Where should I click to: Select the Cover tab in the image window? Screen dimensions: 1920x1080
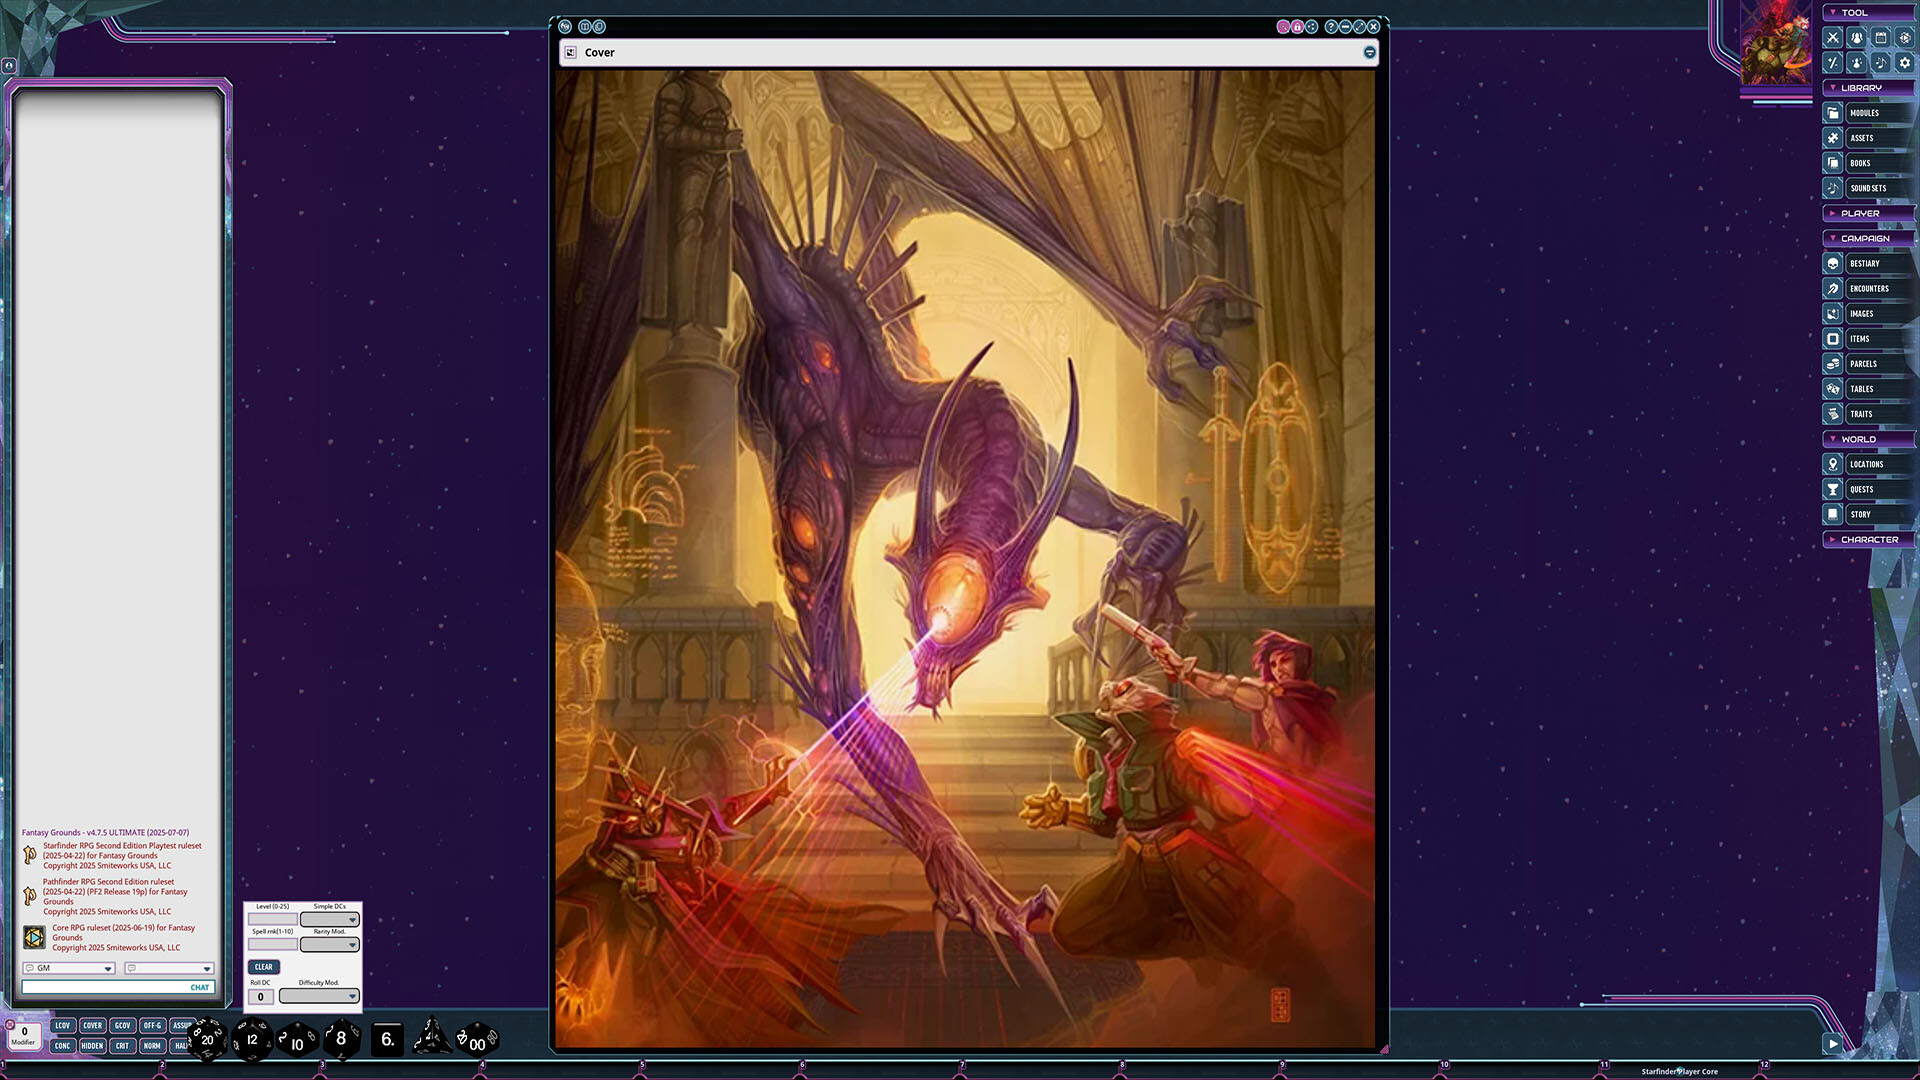[600, 52]
